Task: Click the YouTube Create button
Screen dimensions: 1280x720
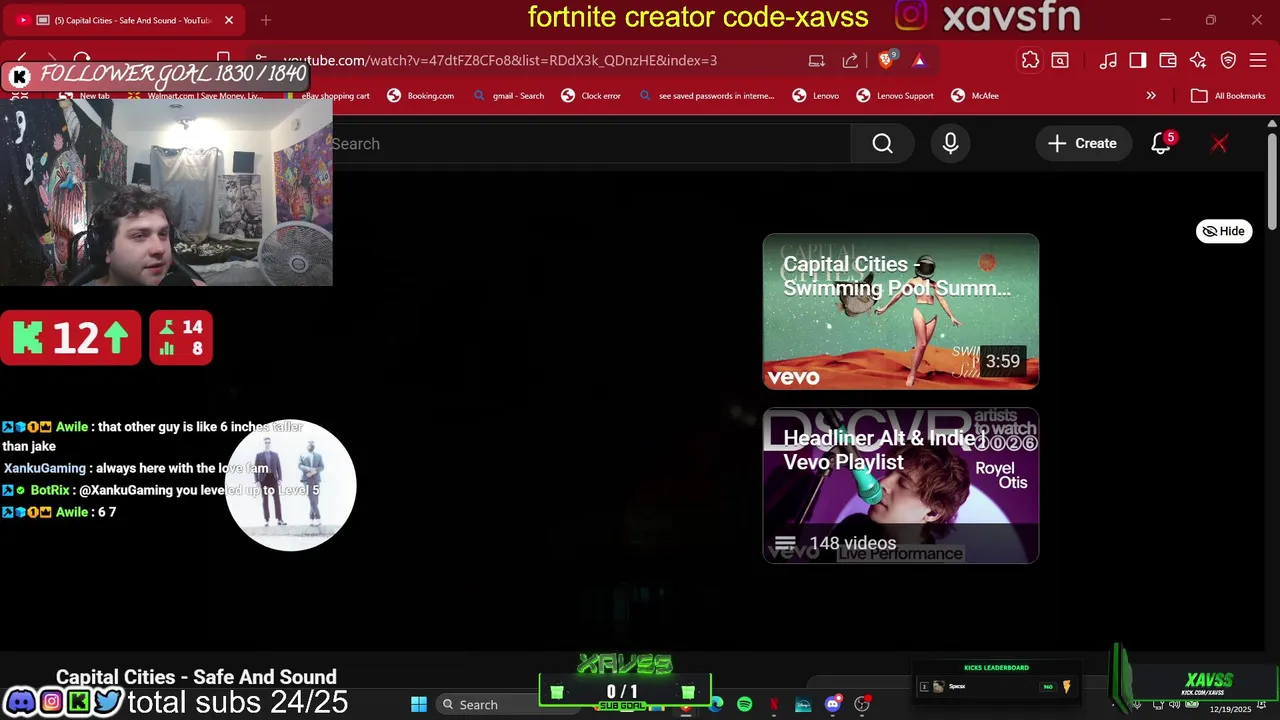Action: (x=1082, y=144)
